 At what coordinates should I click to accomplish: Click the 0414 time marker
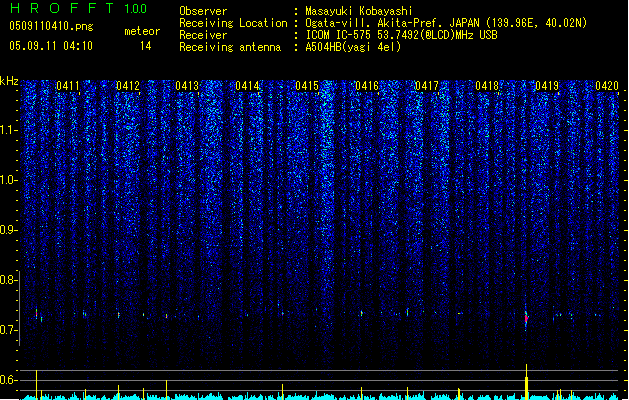point(247,86)
